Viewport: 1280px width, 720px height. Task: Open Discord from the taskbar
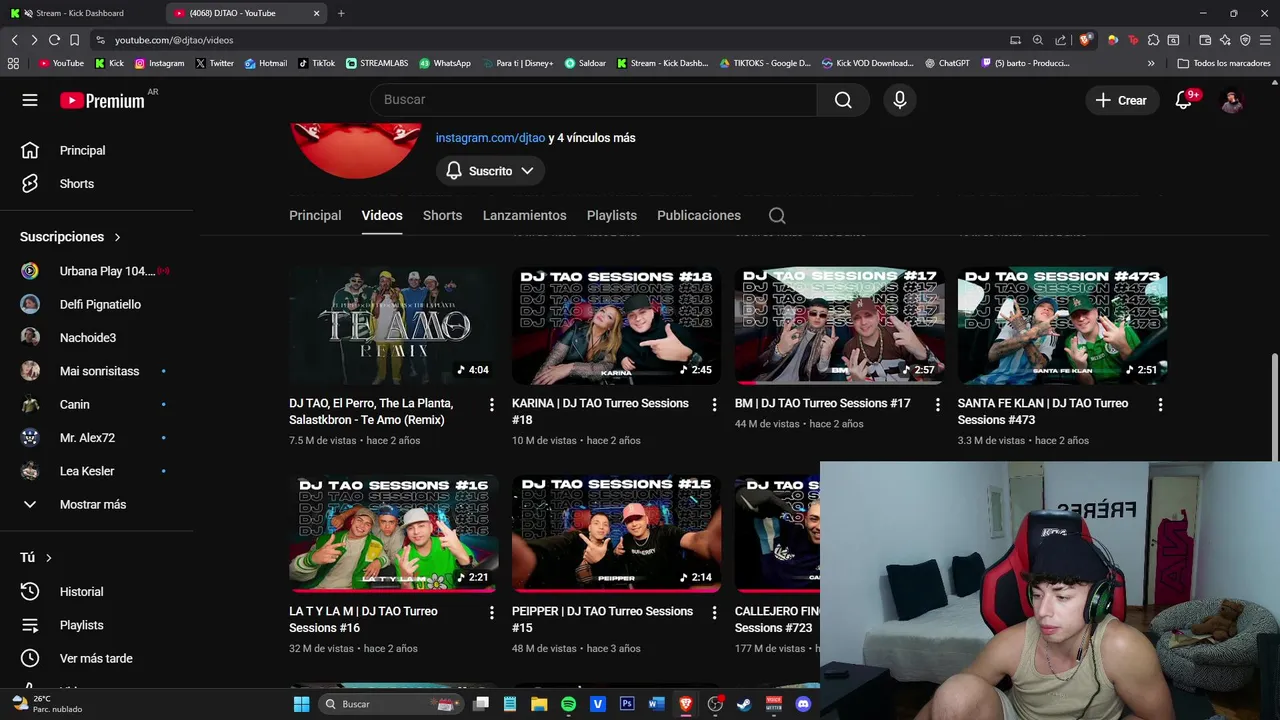(x=803, y=704)
